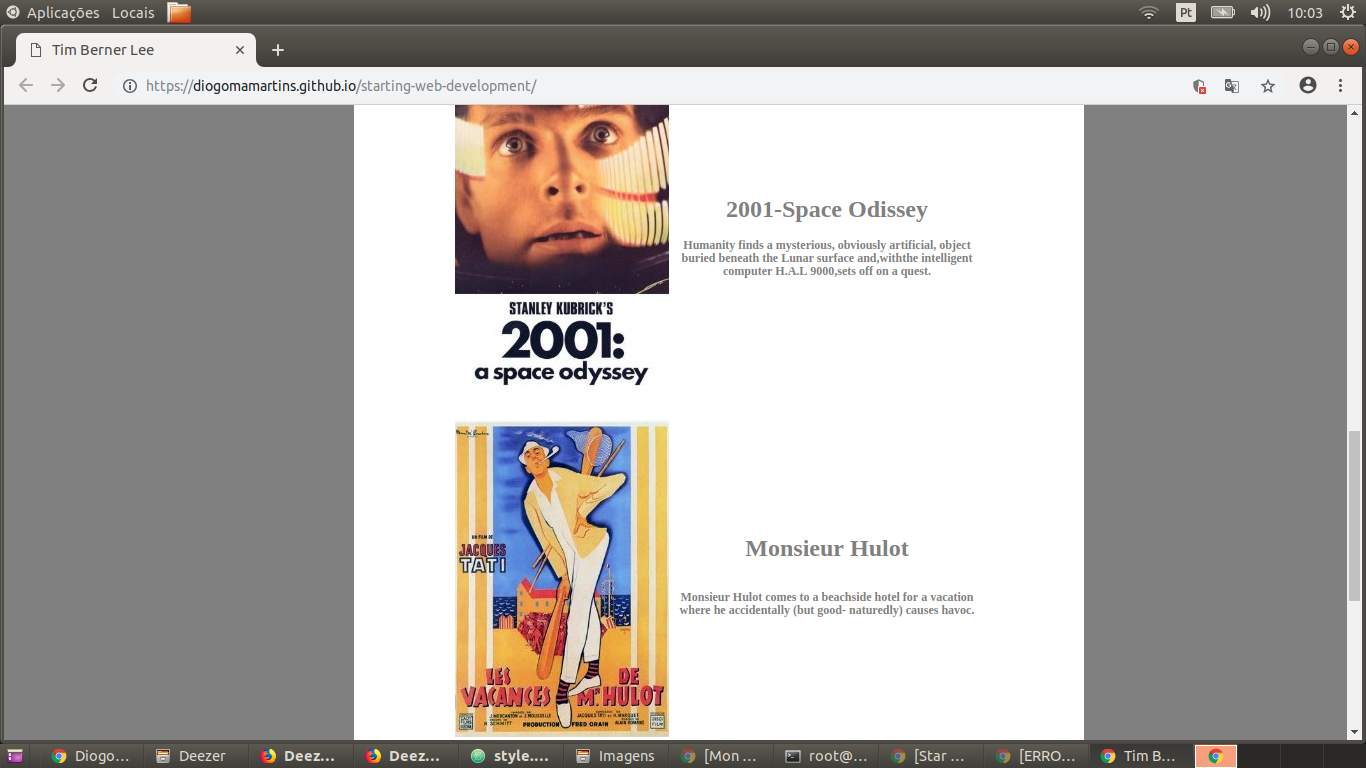Switch to the [ERRO... Chrome window

pyautogui.click(x=1035, y=756)
